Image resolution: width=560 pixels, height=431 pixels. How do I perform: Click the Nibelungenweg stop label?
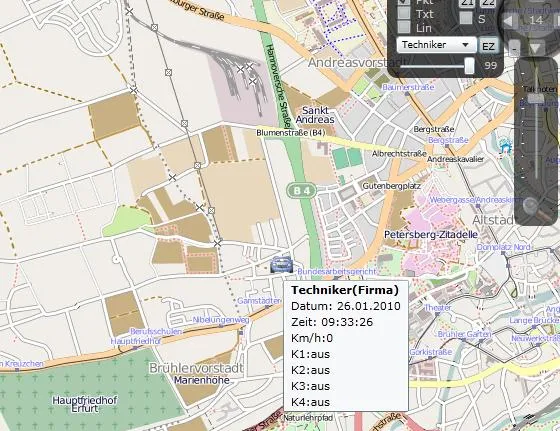tap(221, 320)
